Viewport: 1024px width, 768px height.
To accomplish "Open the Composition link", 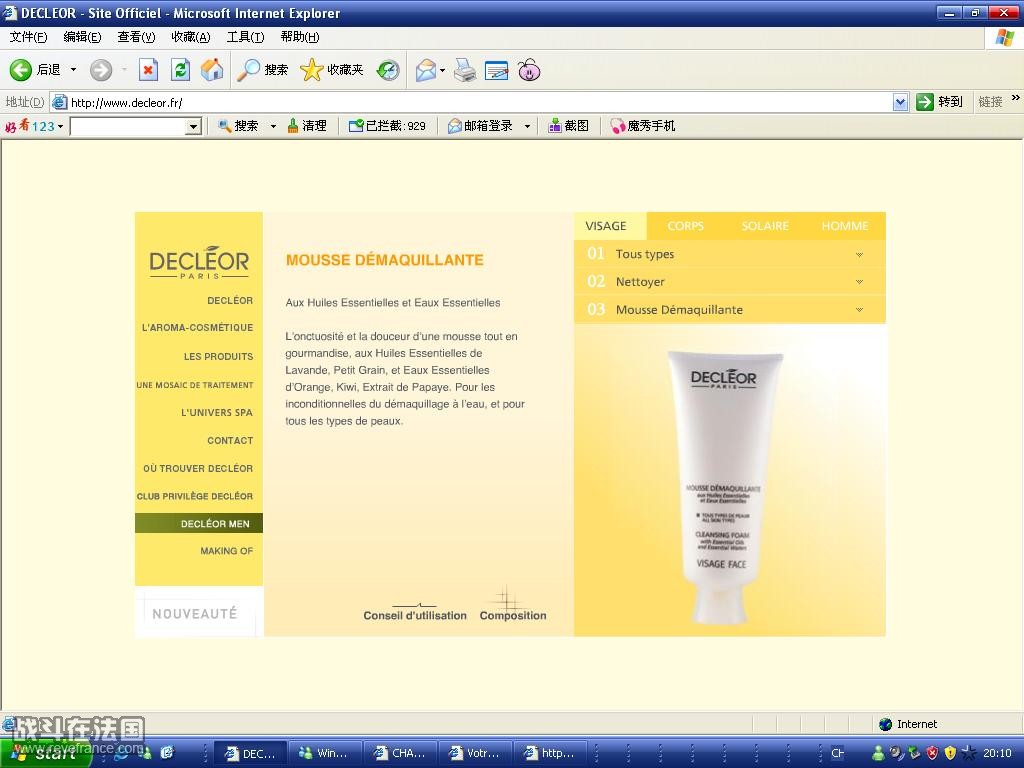I will (513, 615).
